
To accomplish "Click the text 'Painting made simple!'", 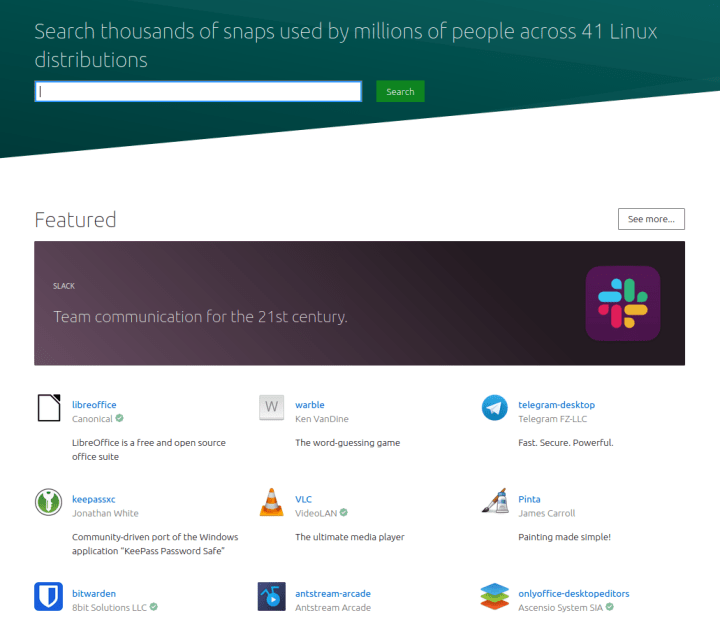I will coord(564,537).
